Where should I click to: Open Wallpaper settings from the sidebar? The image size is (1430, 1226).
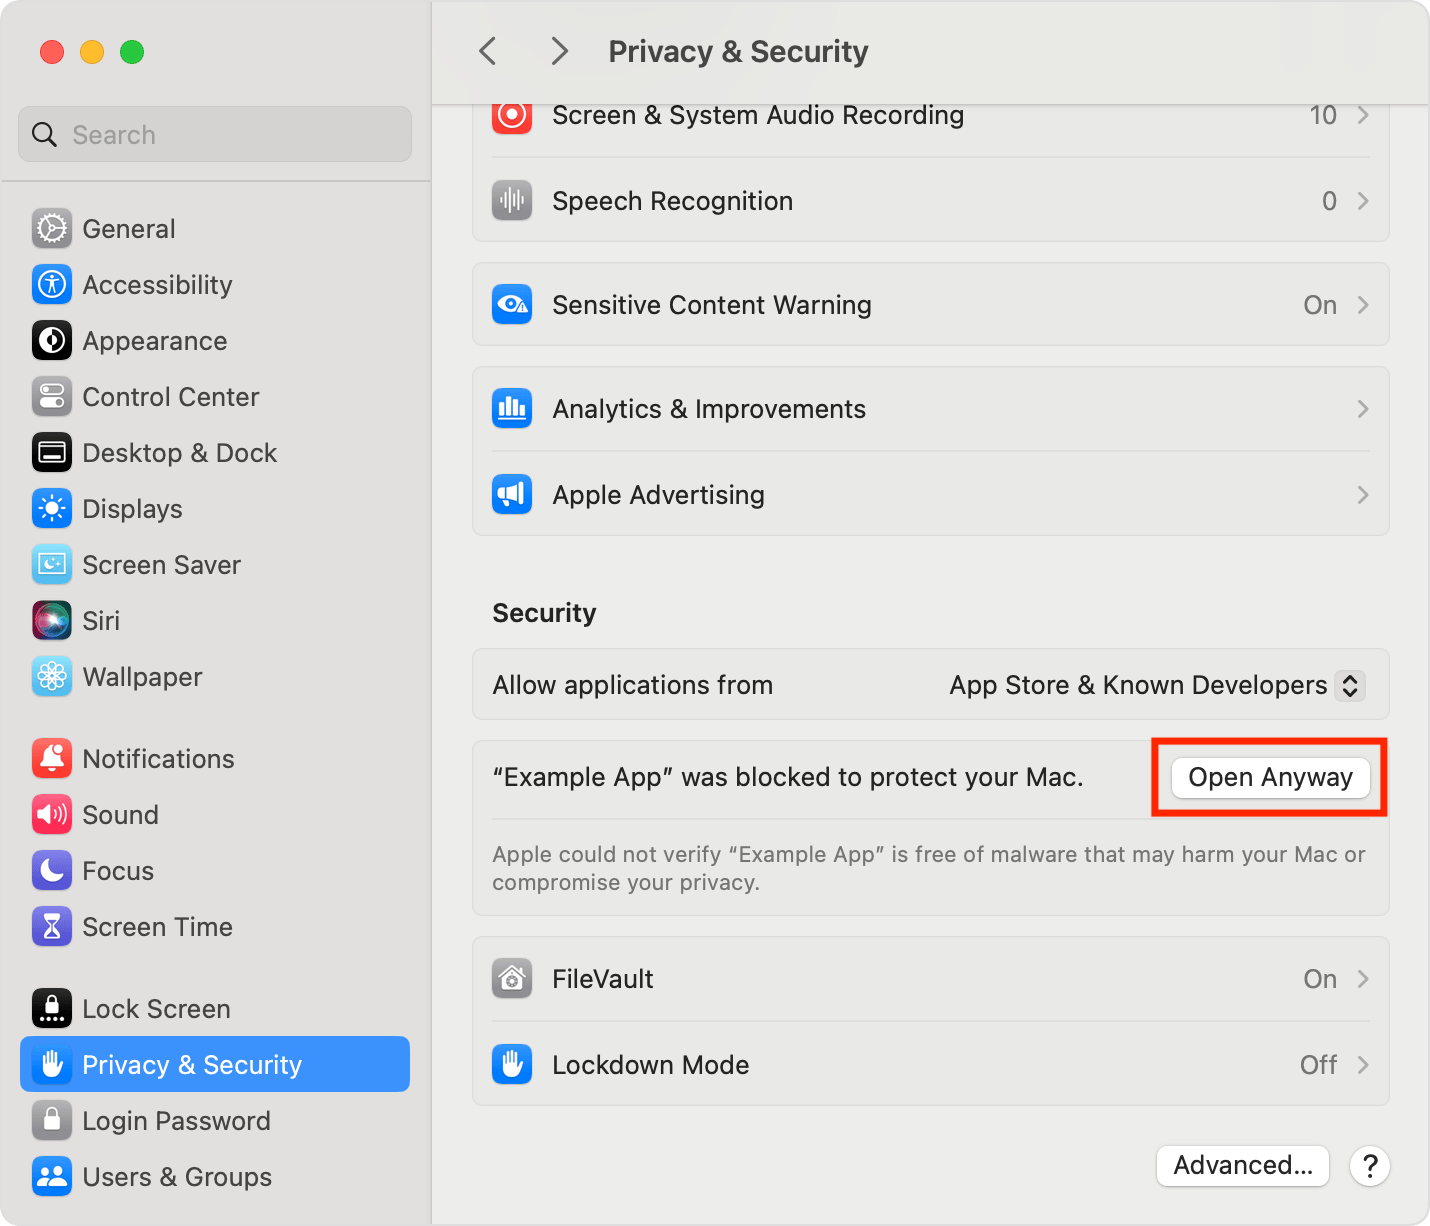pyautogui.click(x=142, y=676)
